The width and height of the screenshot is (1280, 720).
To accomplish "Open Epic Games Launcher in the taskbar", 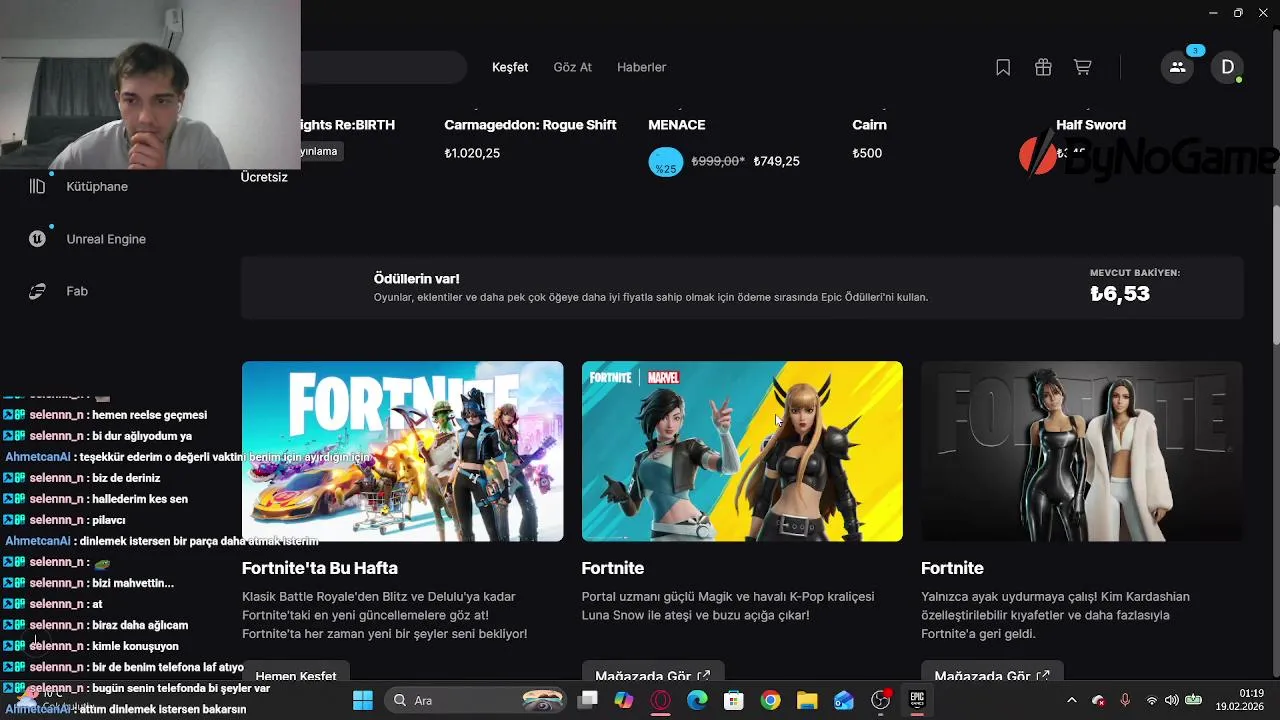I will [x=917, y=700].
